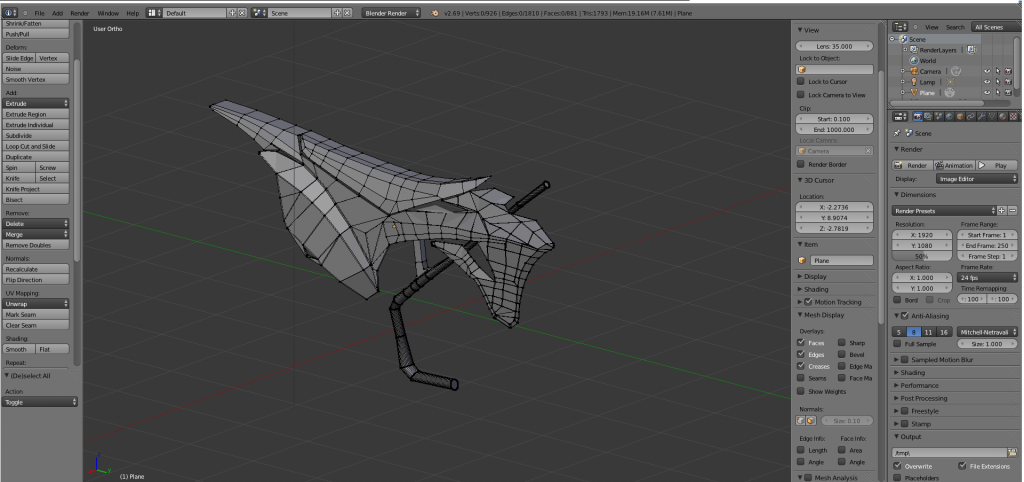Open the properties editor type selector icon
The width and height of the screenshot is (1024, 482).
[x=901, y=116]
